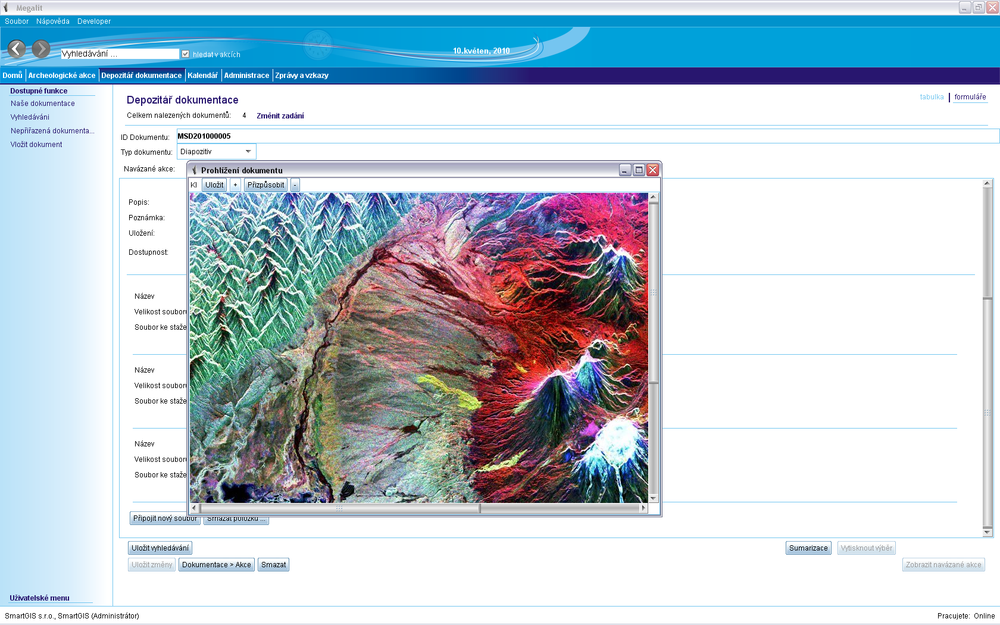
Task: Zoom out with the - button
Action: pyautogui.click(x=295, y=185)
